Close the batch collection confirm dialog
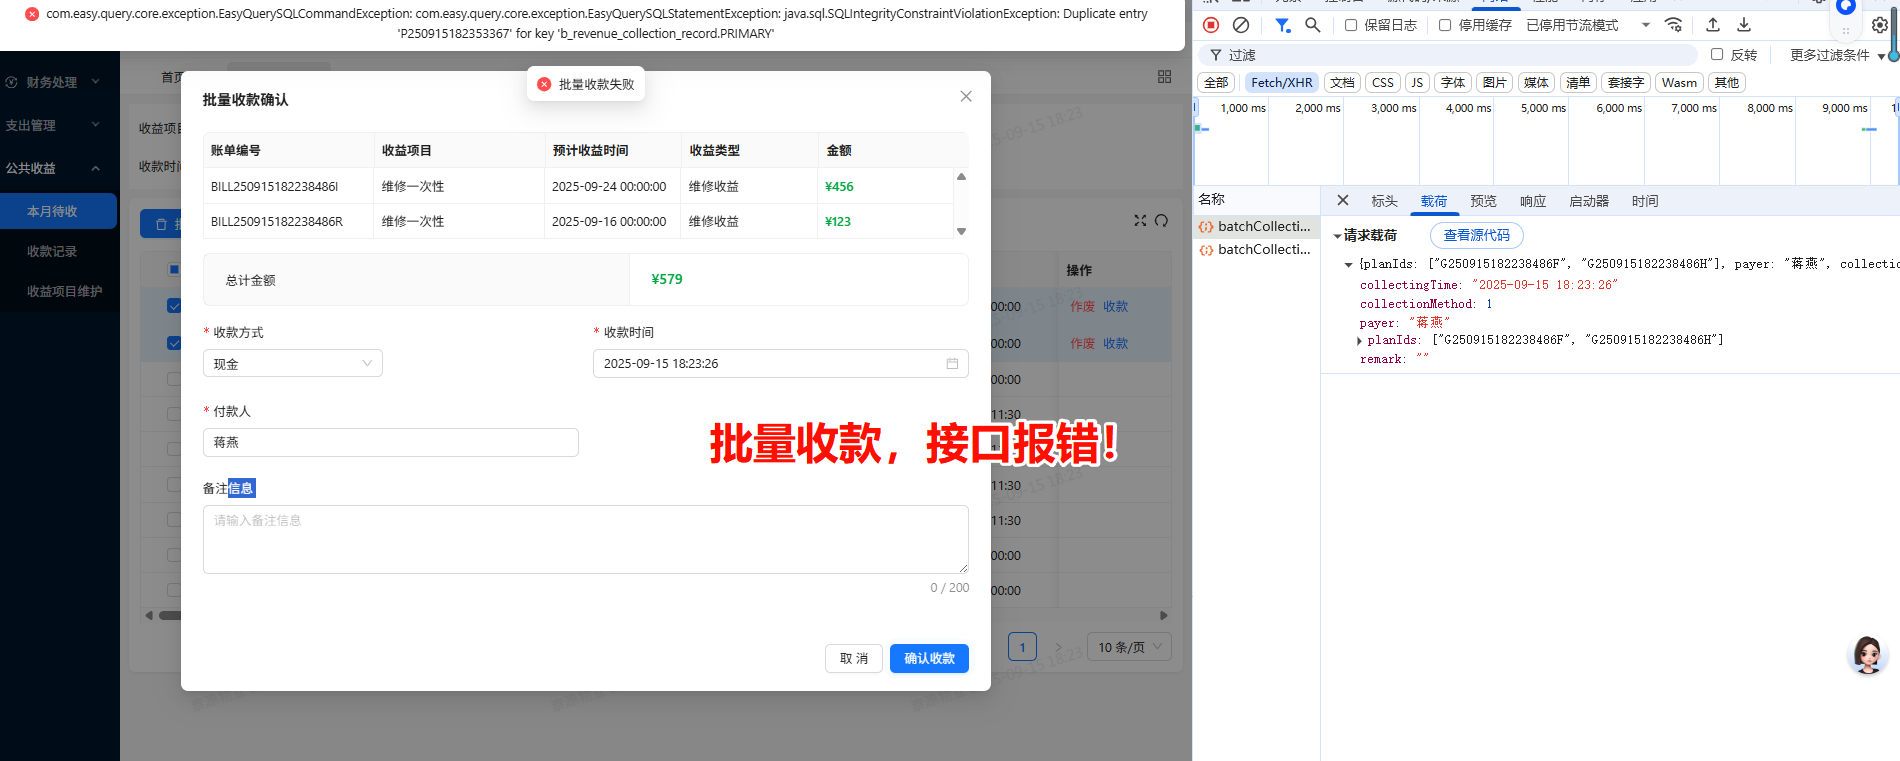The height and width of the screenshot is (761, 1900). pyautogui.click(x=966, y=96)
